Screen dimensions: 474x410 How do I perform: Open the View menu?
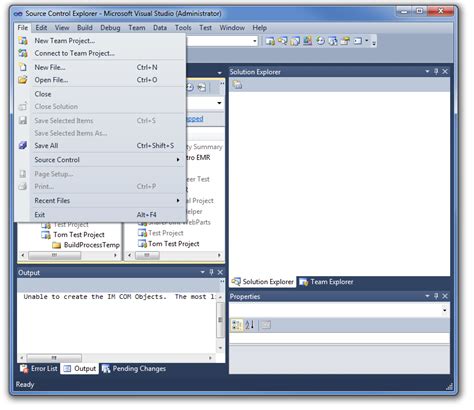[x=62, y=28]
